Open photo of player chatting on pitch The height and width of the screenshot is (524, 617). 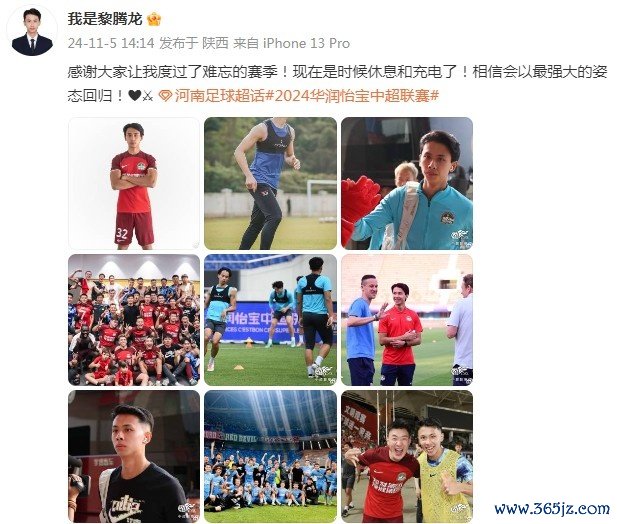click(x=407, y=320)
